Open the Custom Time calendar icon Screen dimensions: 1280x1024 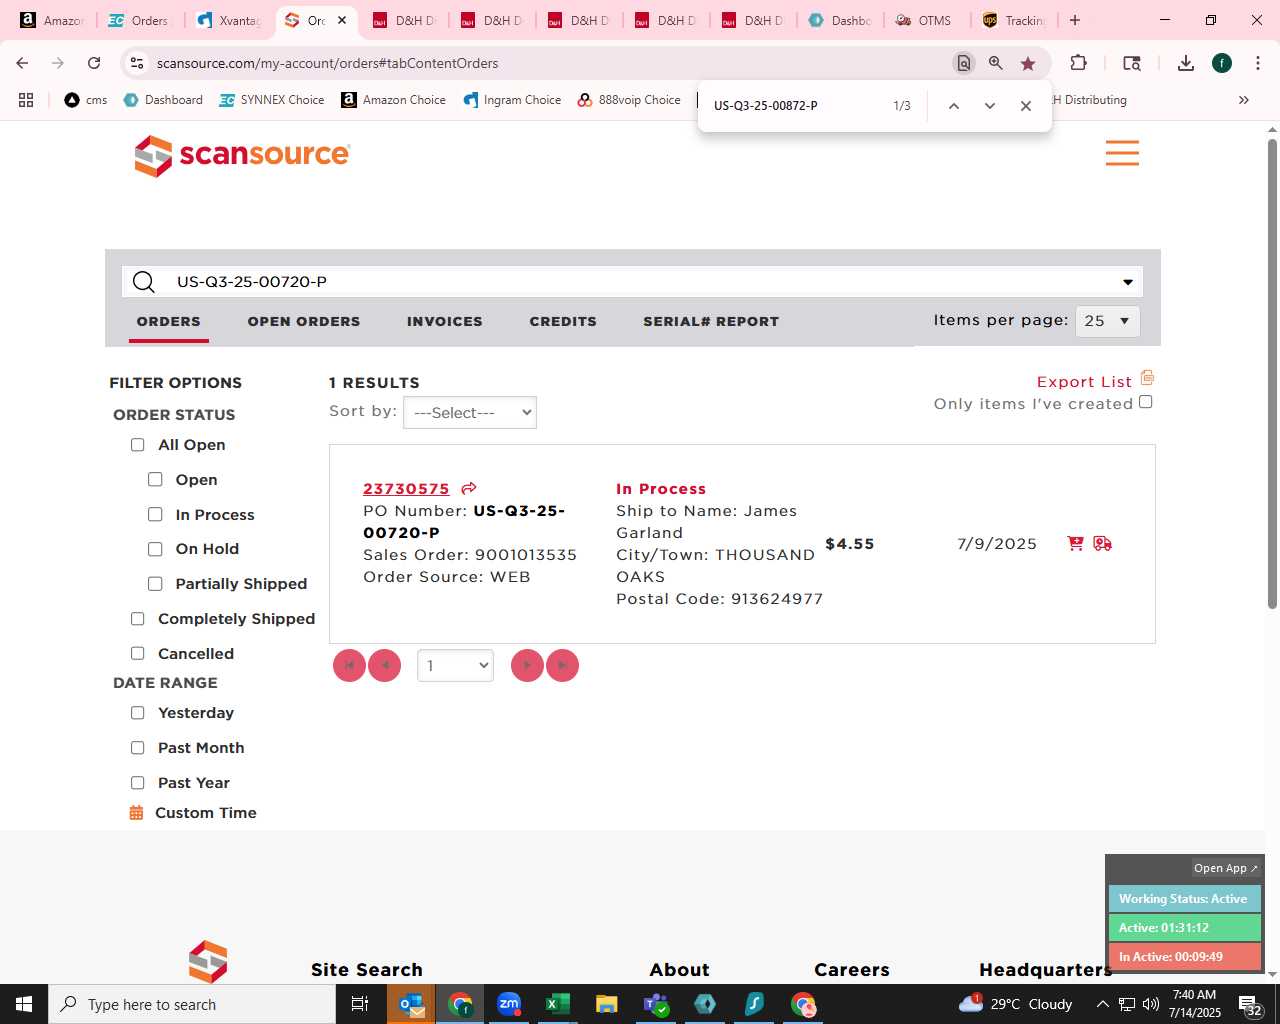(136, 813)
